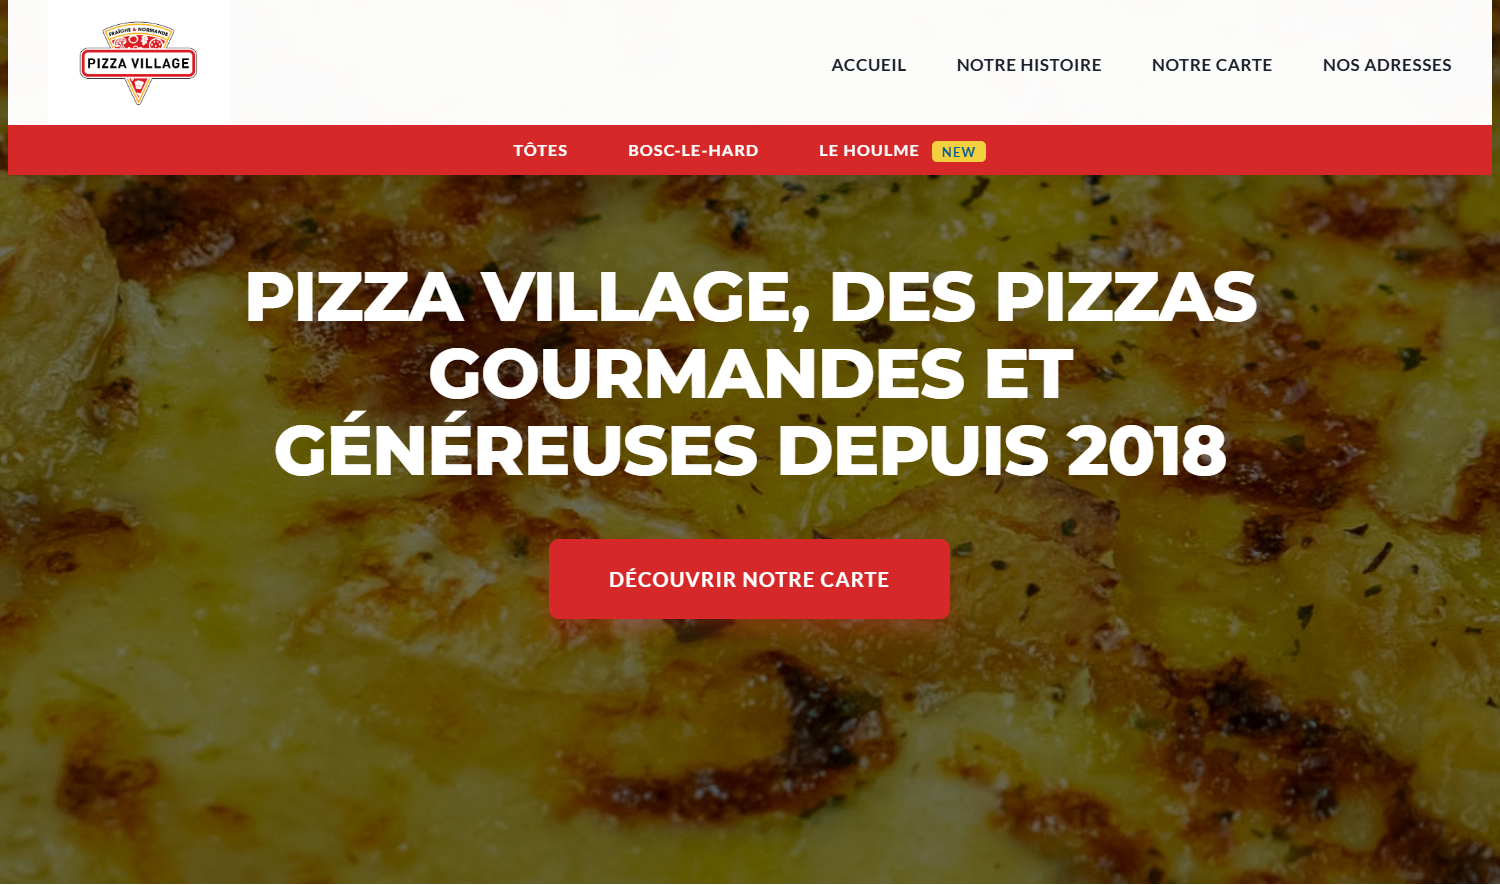The height and width of the screenshot is (885, 1500).
Task: Click the words 'DES PIZZAS' in the headline
Action: [x=1042, y=297]
